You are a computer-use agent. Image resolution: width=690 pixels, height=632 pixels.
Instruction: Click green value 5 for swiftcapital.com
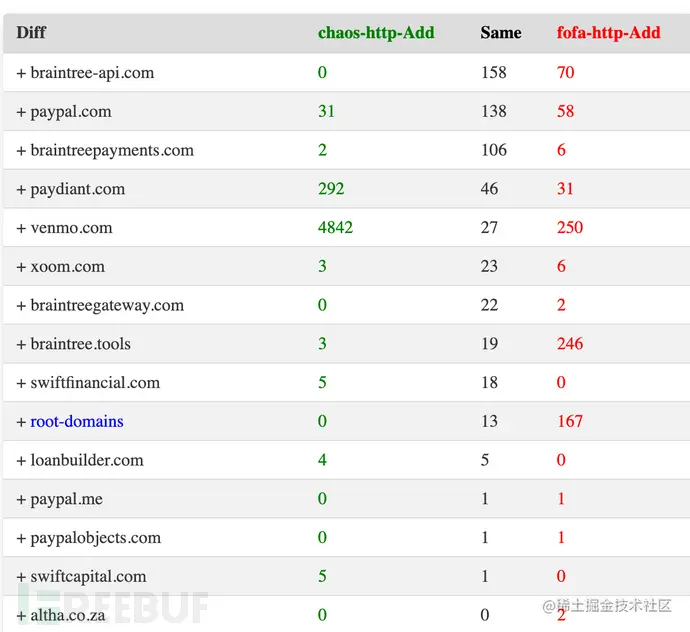[323, 576]
